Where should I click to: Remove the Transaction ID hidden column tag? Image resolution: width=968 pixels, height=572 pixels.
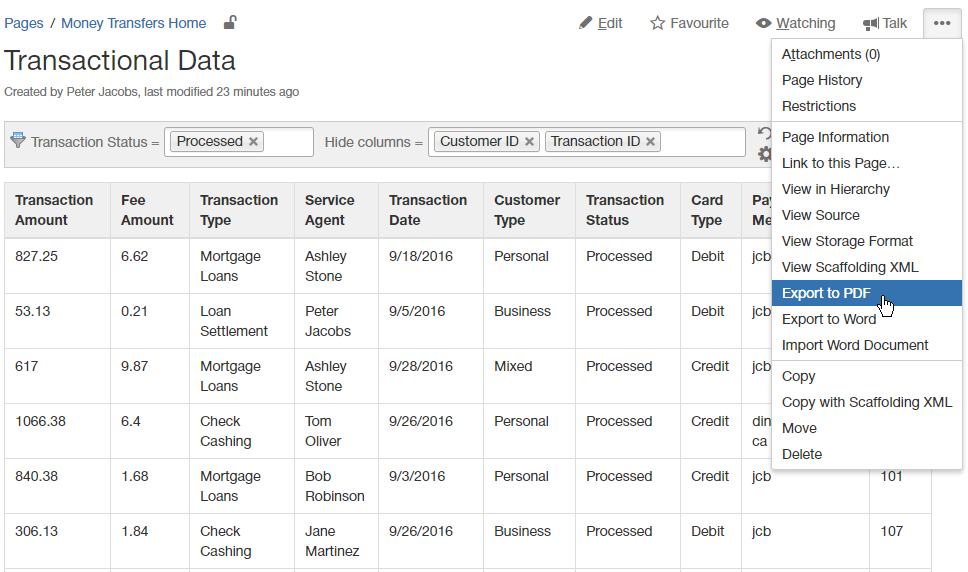pyautogui.click(x=651, y=142)
